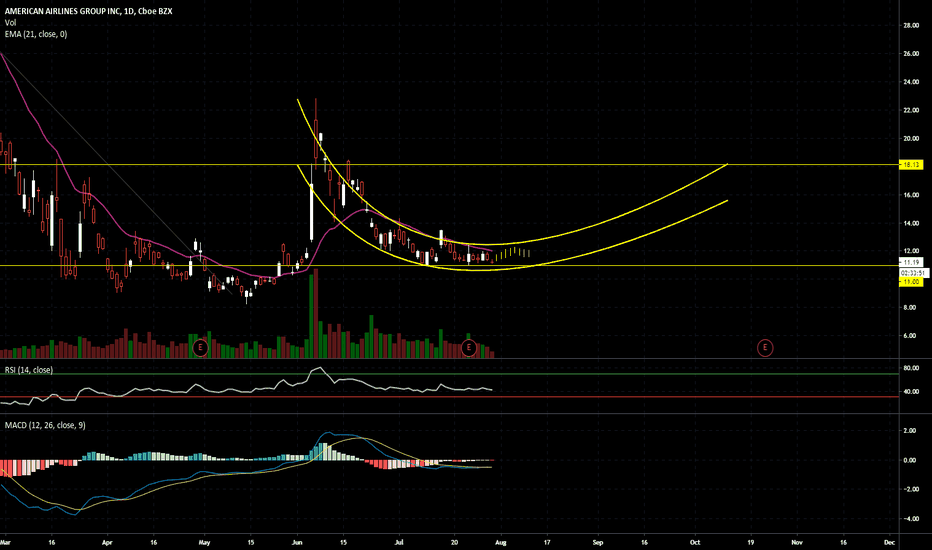Screen dimensions: 932x550
Task: Click the Aug date on time axis
Action: (x=500, y=542)
